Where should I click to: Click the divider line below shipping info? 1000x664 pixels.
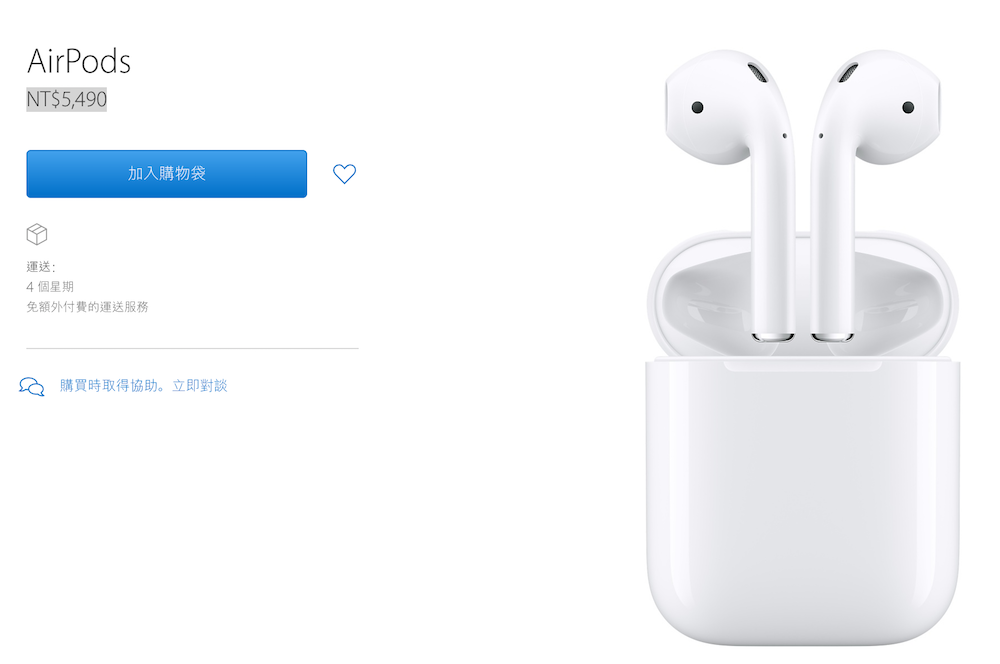(193, 348)
